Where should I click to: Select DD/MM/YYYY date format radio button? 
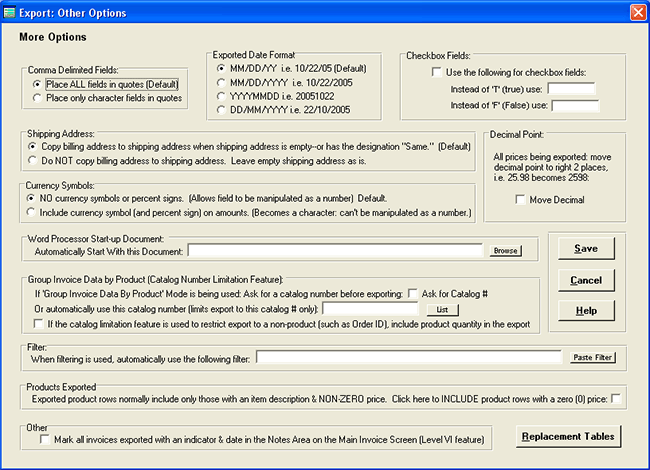[220, 110]
